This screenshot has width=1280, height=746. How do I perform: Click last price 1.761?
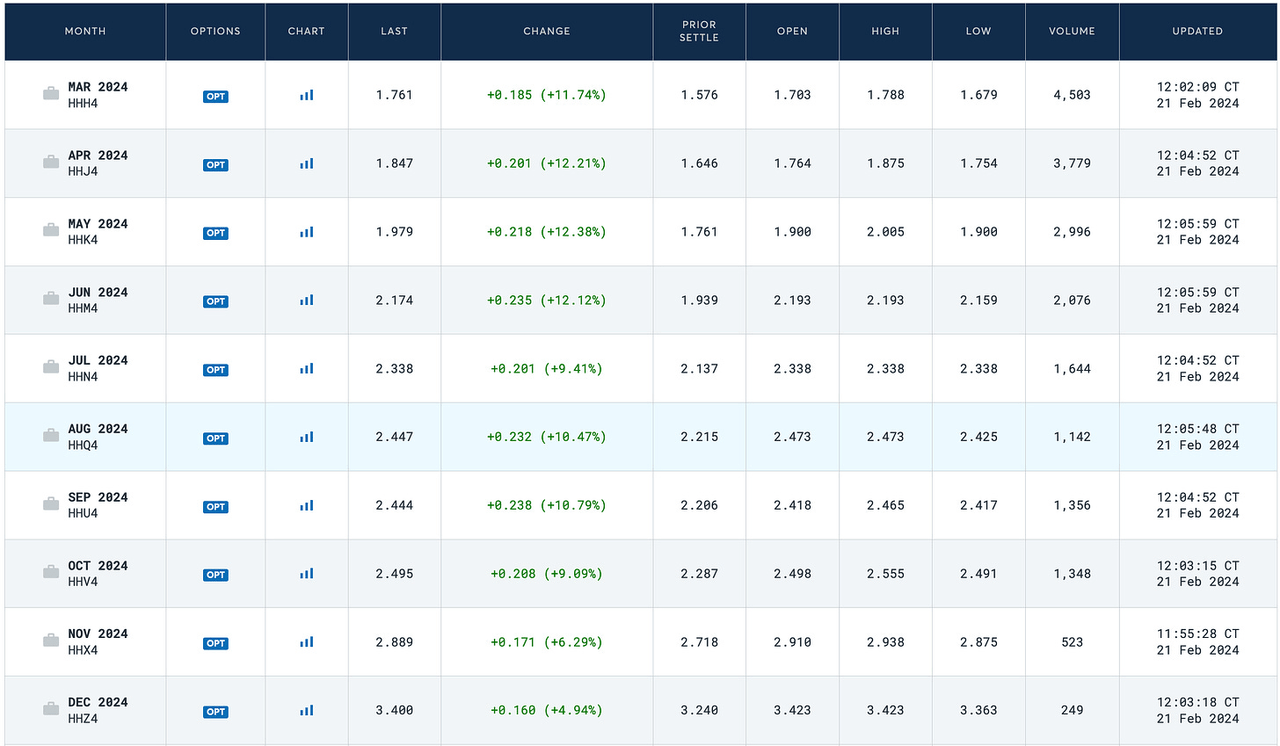tap(394, 95)
